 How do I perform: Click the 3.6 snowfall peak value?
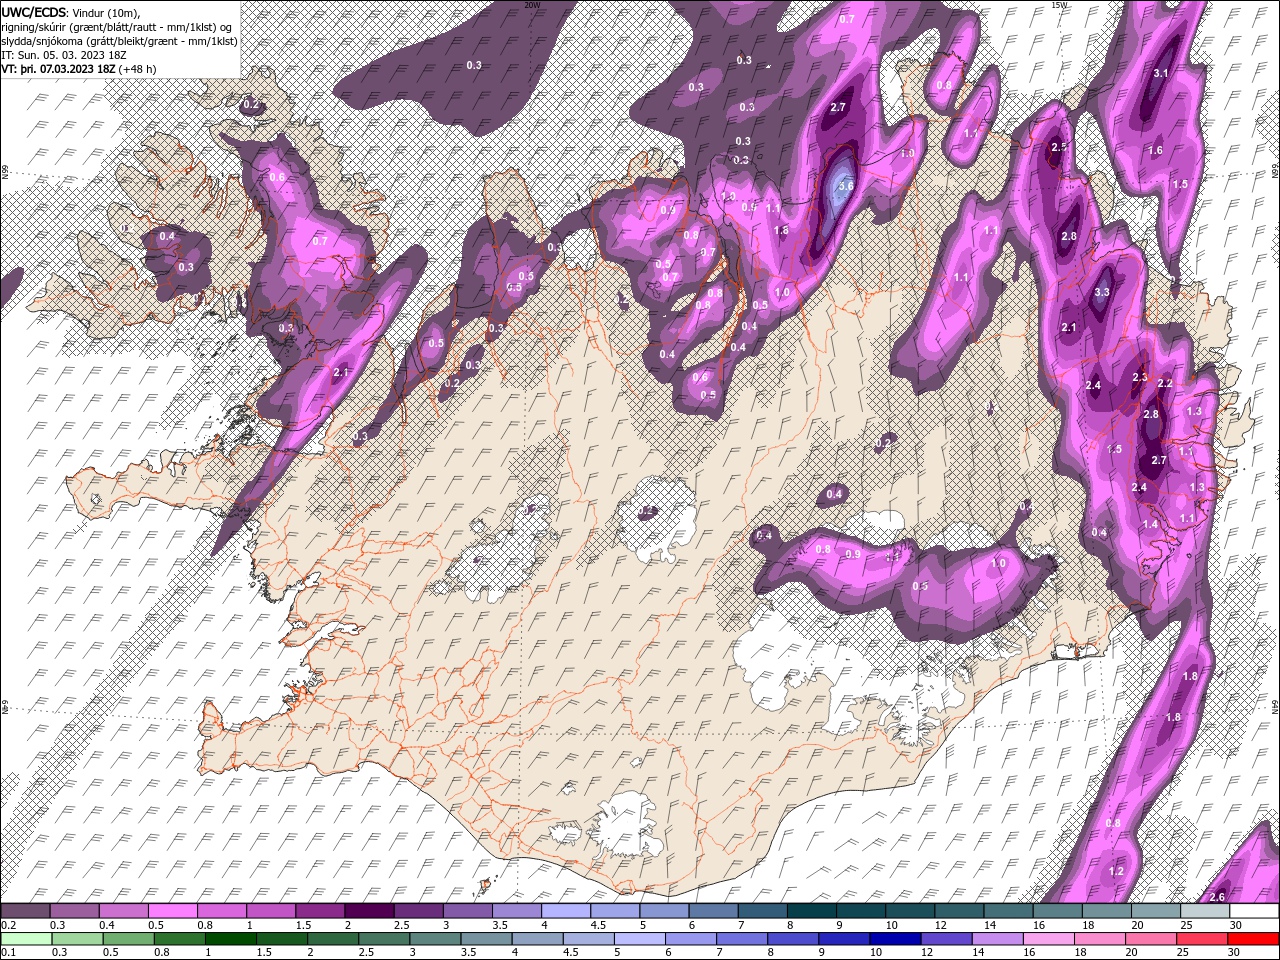pos(845,186)
